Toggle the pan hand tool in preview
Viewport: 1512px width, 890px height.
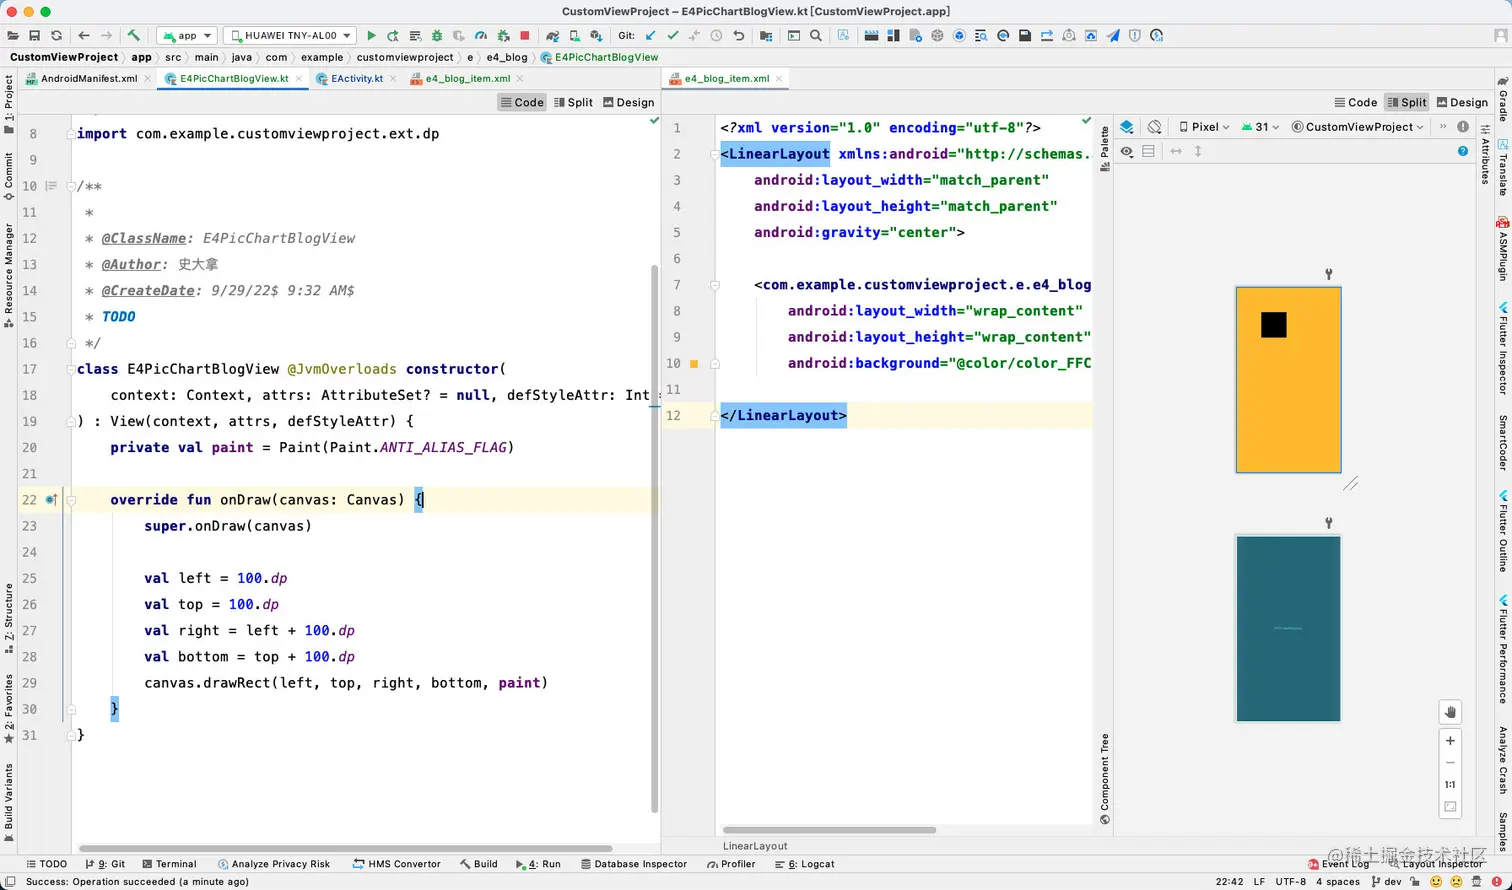(x=1450, y=712)
